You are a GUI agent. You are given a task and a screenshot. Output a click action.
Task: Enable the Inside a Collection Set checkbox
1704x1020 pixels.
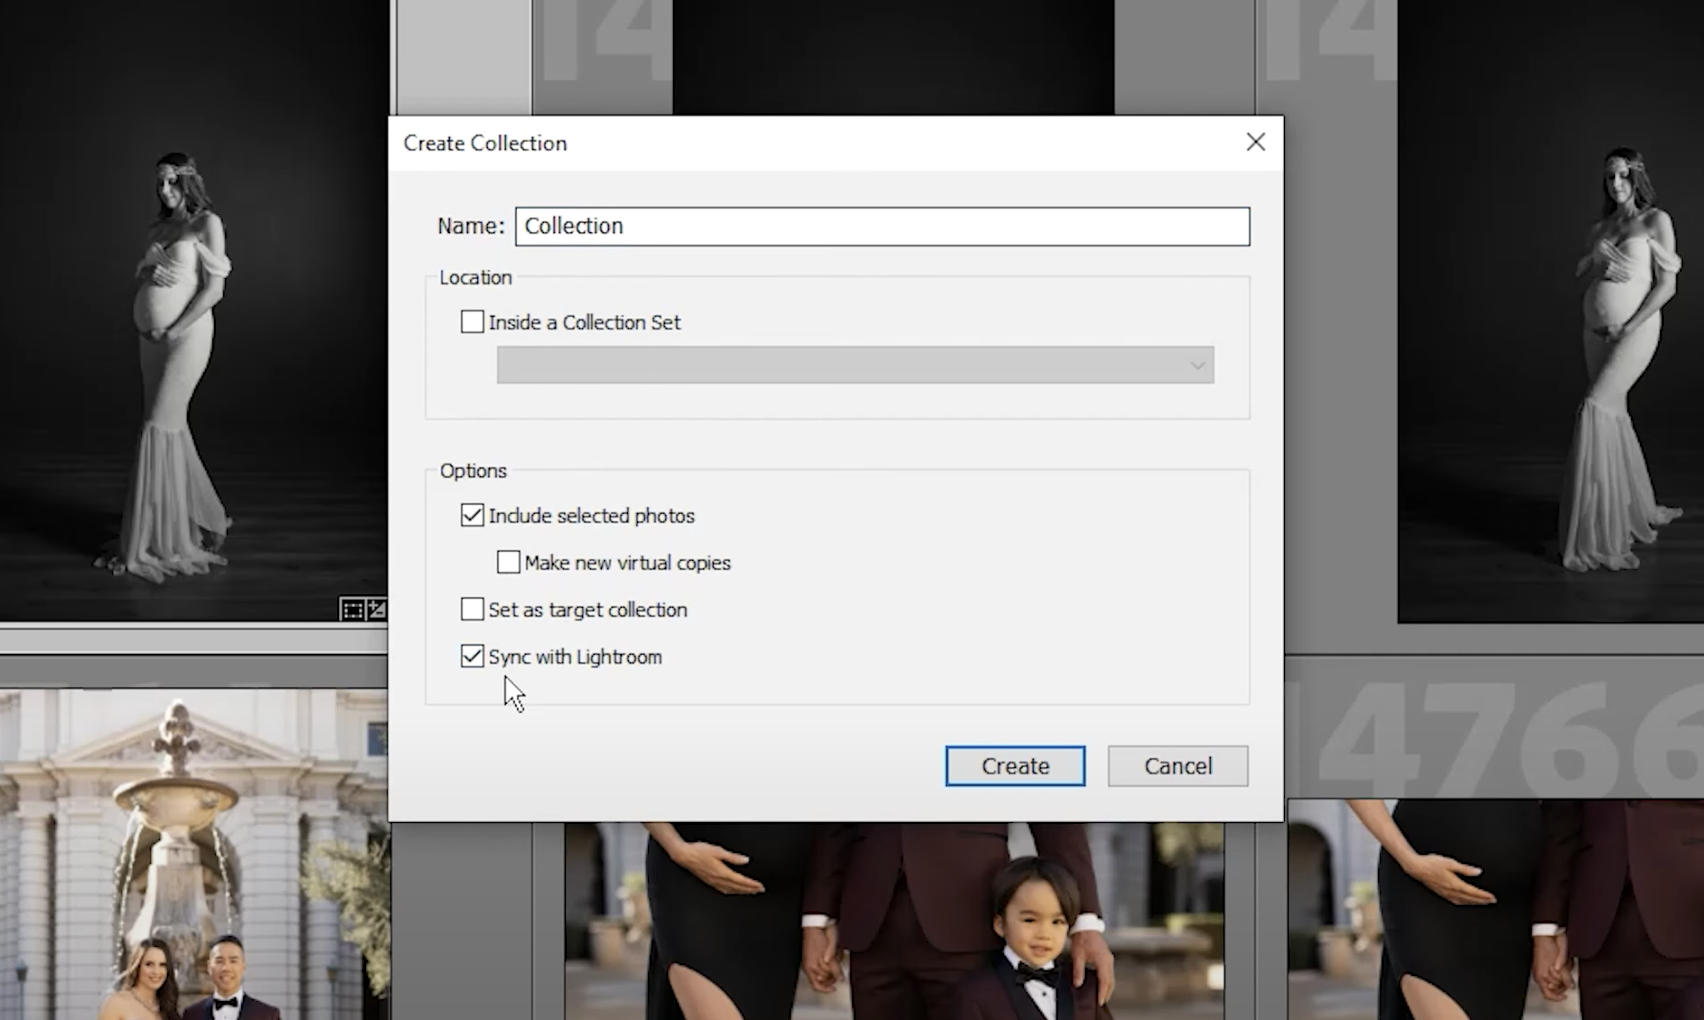(x=471, y=321)
